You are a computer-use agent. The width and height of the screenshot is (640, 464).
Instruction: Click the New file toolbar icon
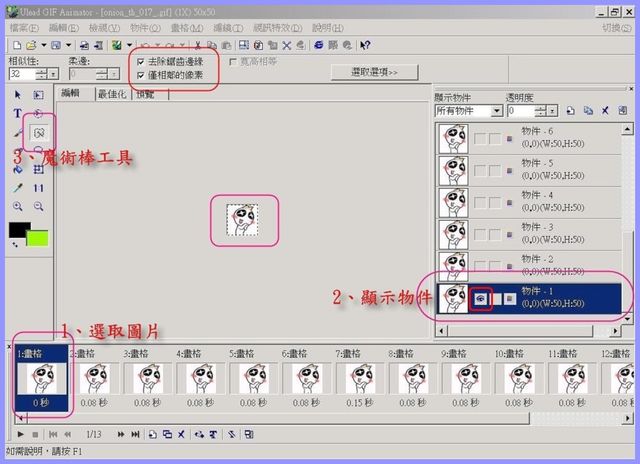(17, 45)
